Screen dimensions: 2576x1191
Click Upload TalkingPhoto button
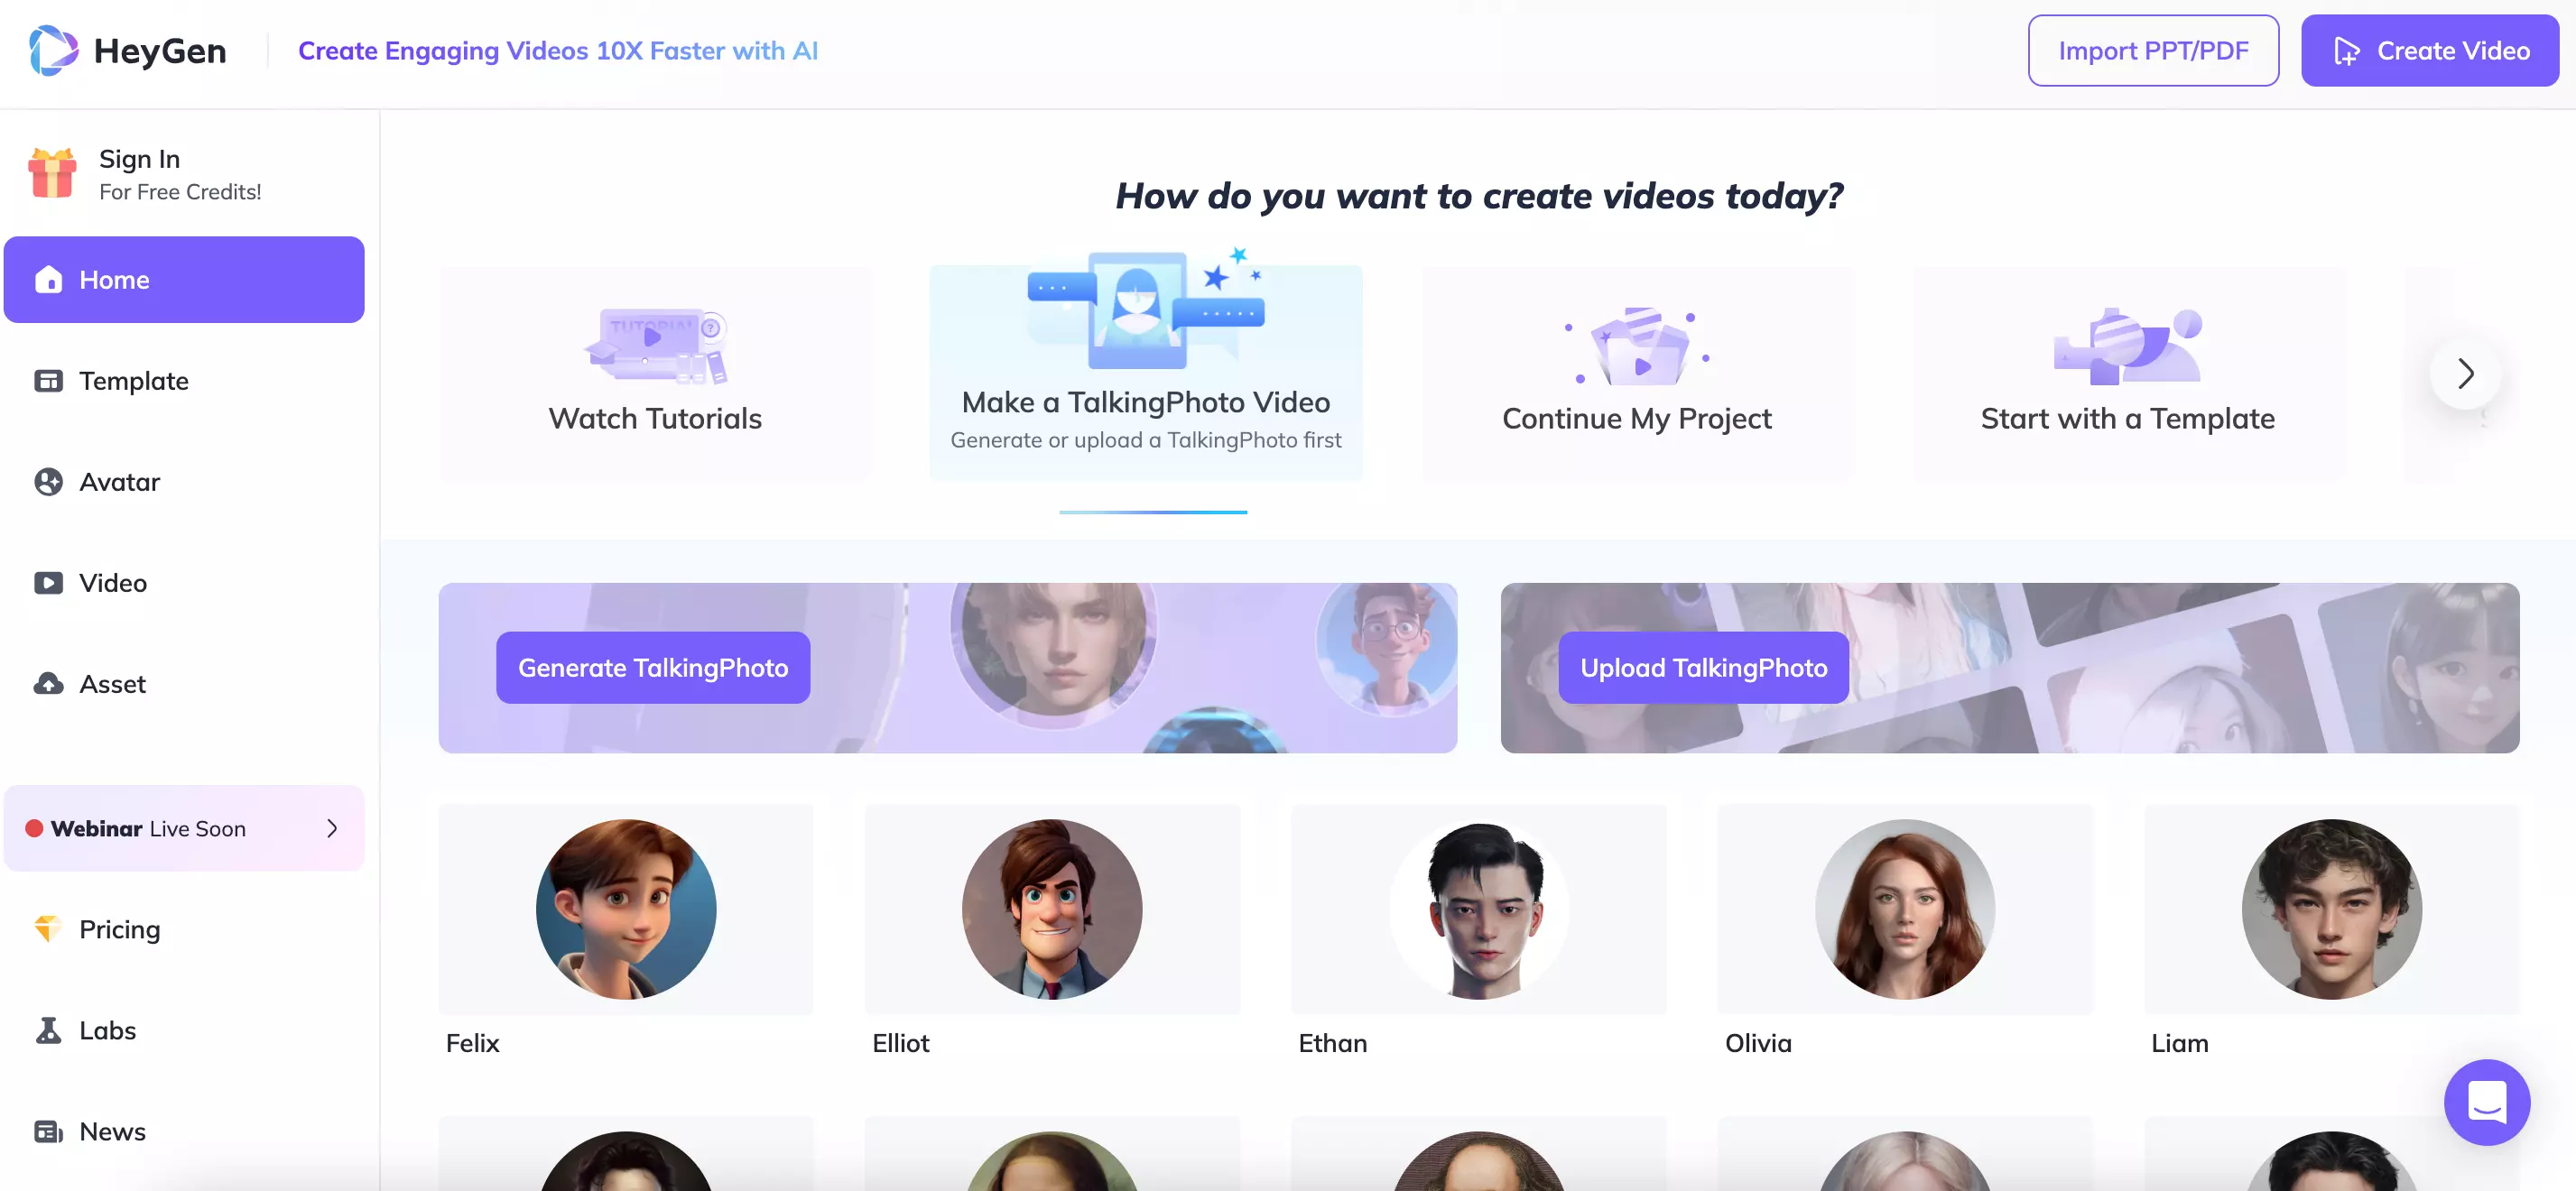1703,667
